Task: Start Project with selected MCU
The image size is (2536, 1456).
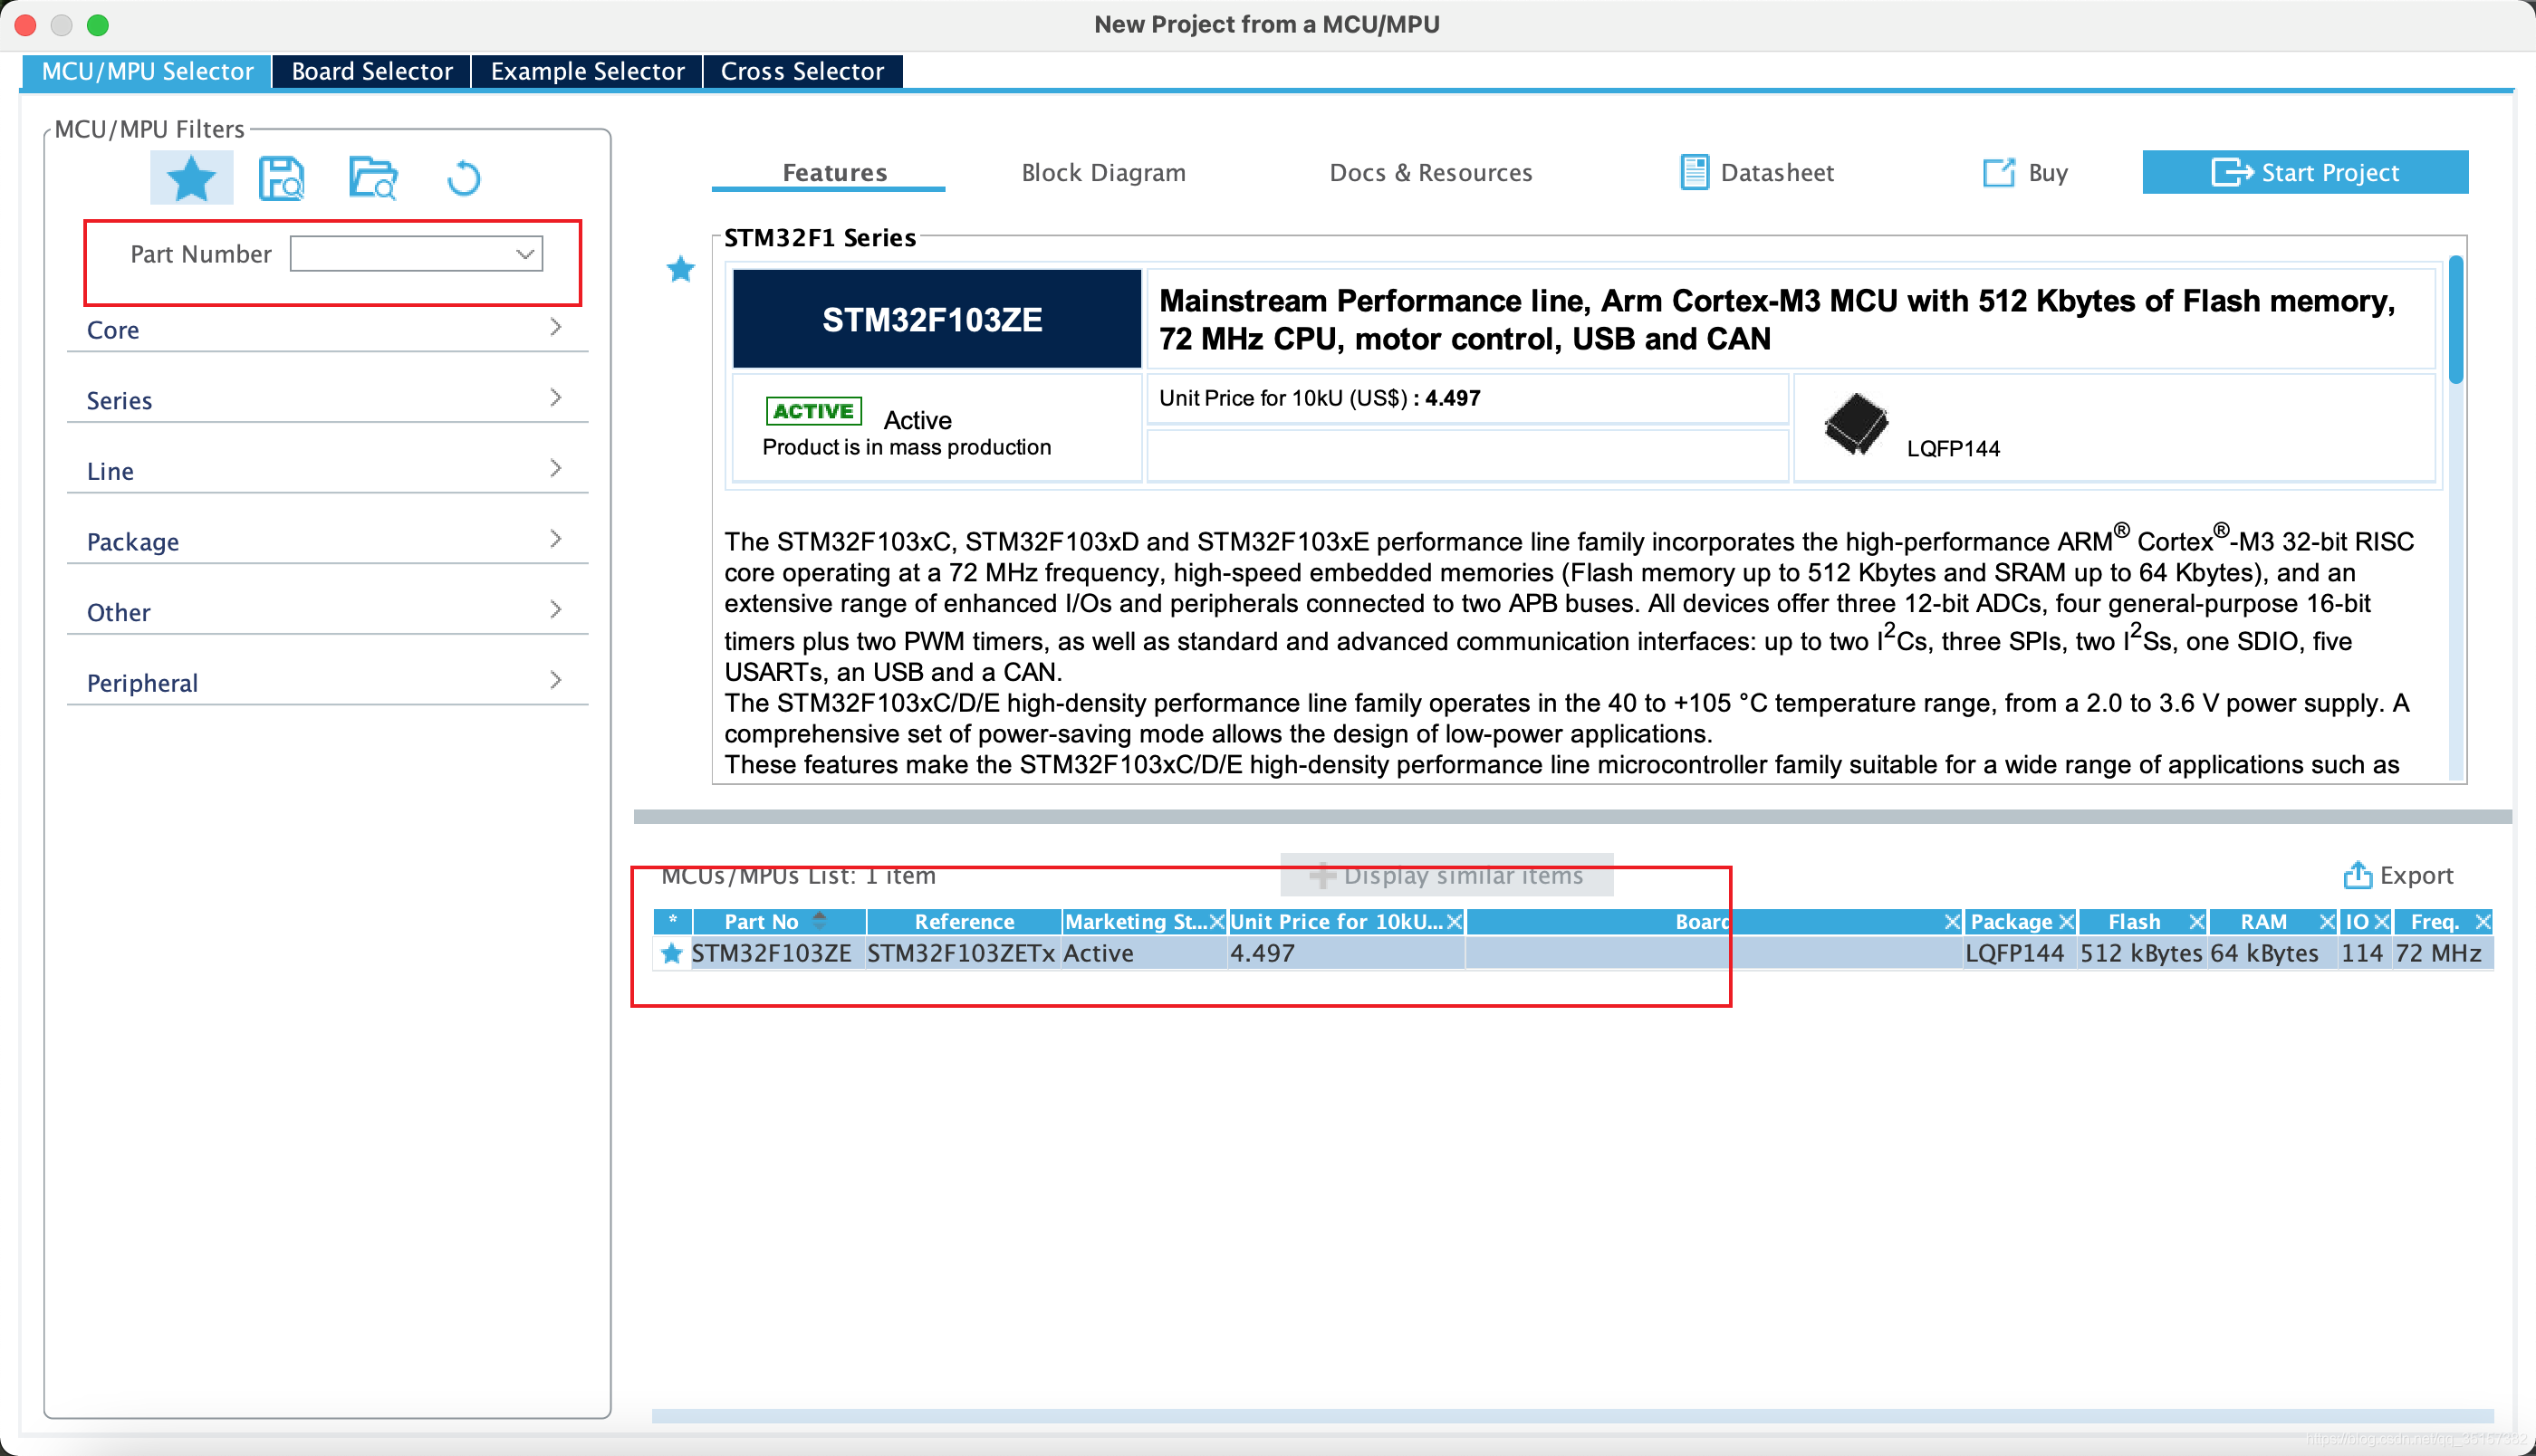Action: (2305, 172)
